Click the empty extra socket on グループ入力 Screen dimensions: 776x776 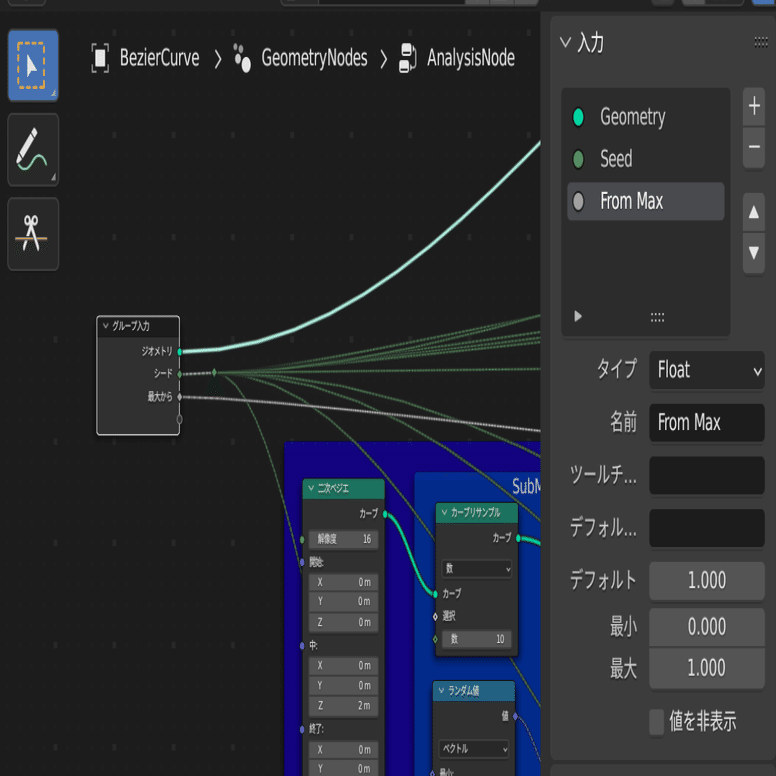click(180, 419)
